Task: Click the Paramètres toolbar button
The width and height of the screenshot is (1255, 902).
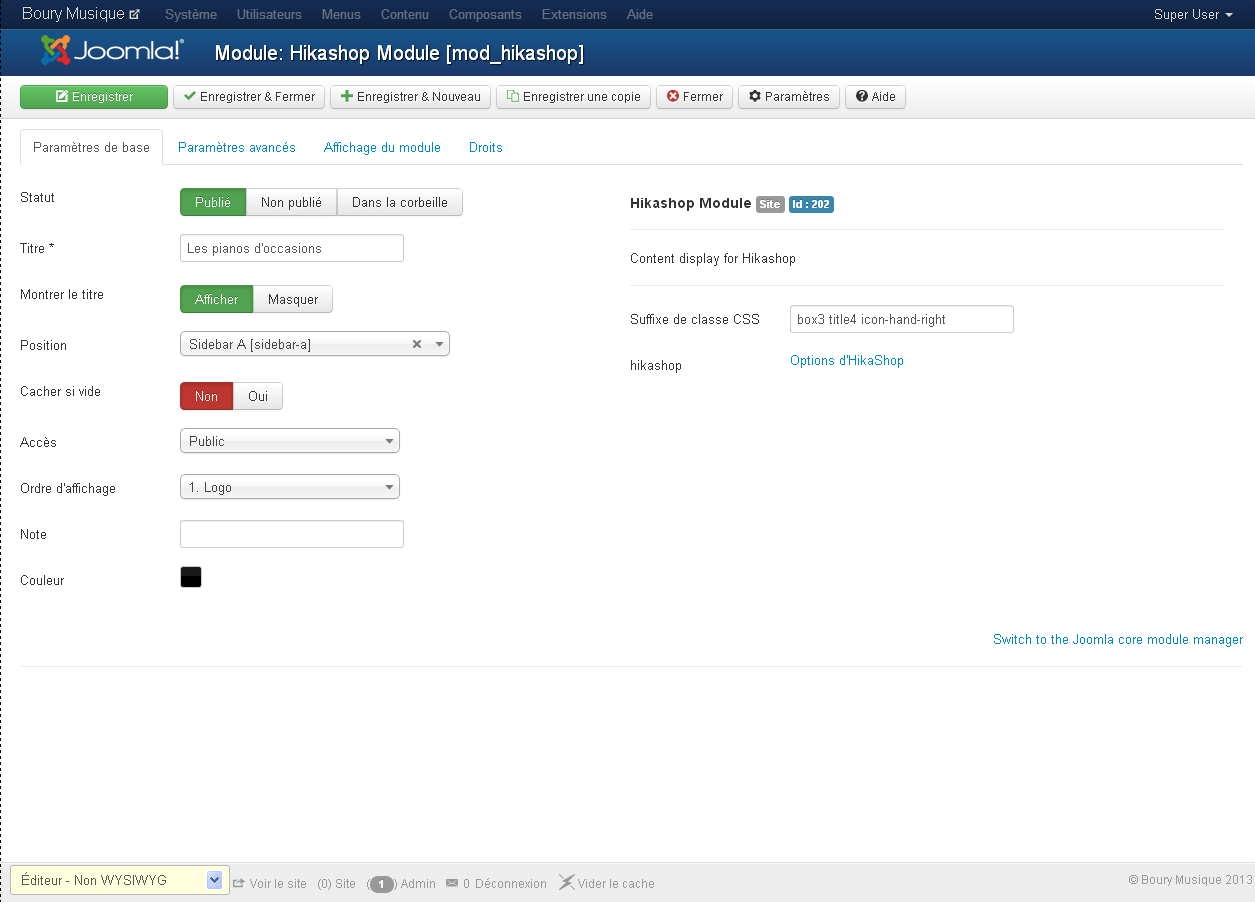Action: coord(789,97)
